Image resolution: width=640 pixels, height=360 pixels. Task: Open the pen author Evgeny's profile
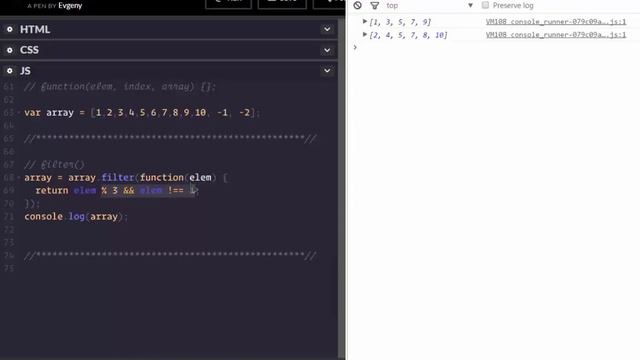point(70,6)
